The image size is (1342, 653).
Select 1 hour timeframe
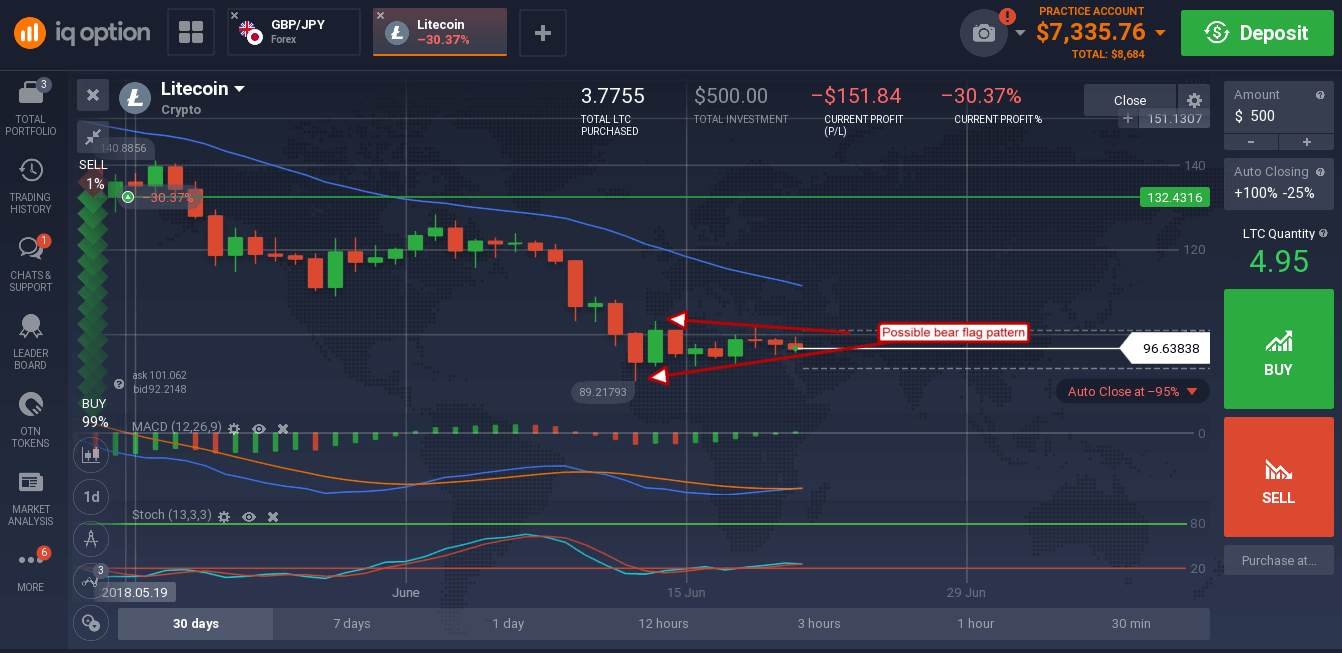pyautogui.click(x=975, y=623)
